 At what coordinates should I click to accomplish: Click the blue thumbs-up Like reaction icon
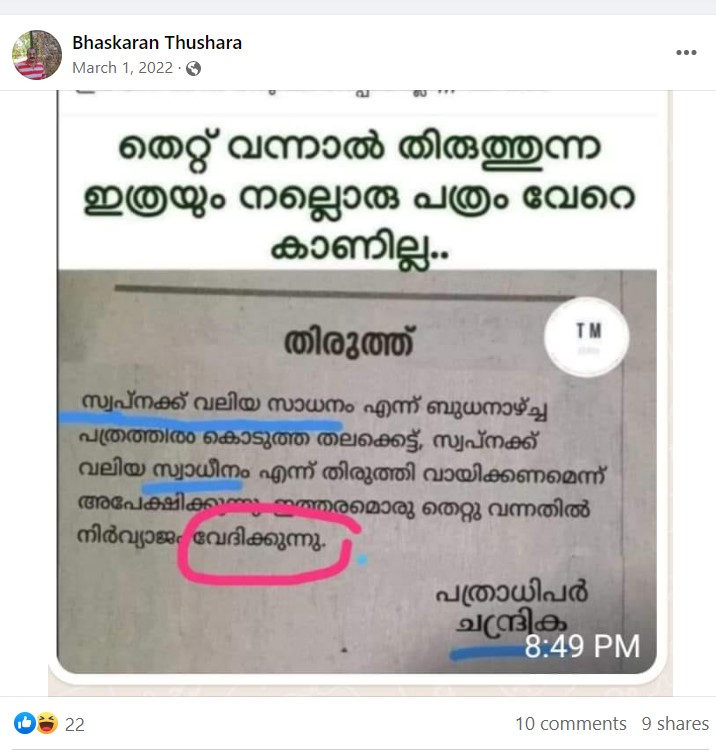tap(24, 723)
